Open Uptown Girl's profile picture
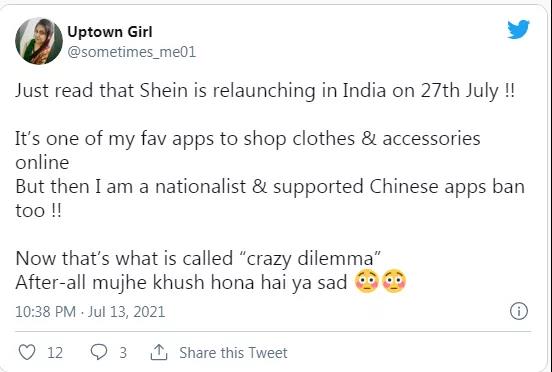Screen dimensions: 552x372 tap(39, 41)
